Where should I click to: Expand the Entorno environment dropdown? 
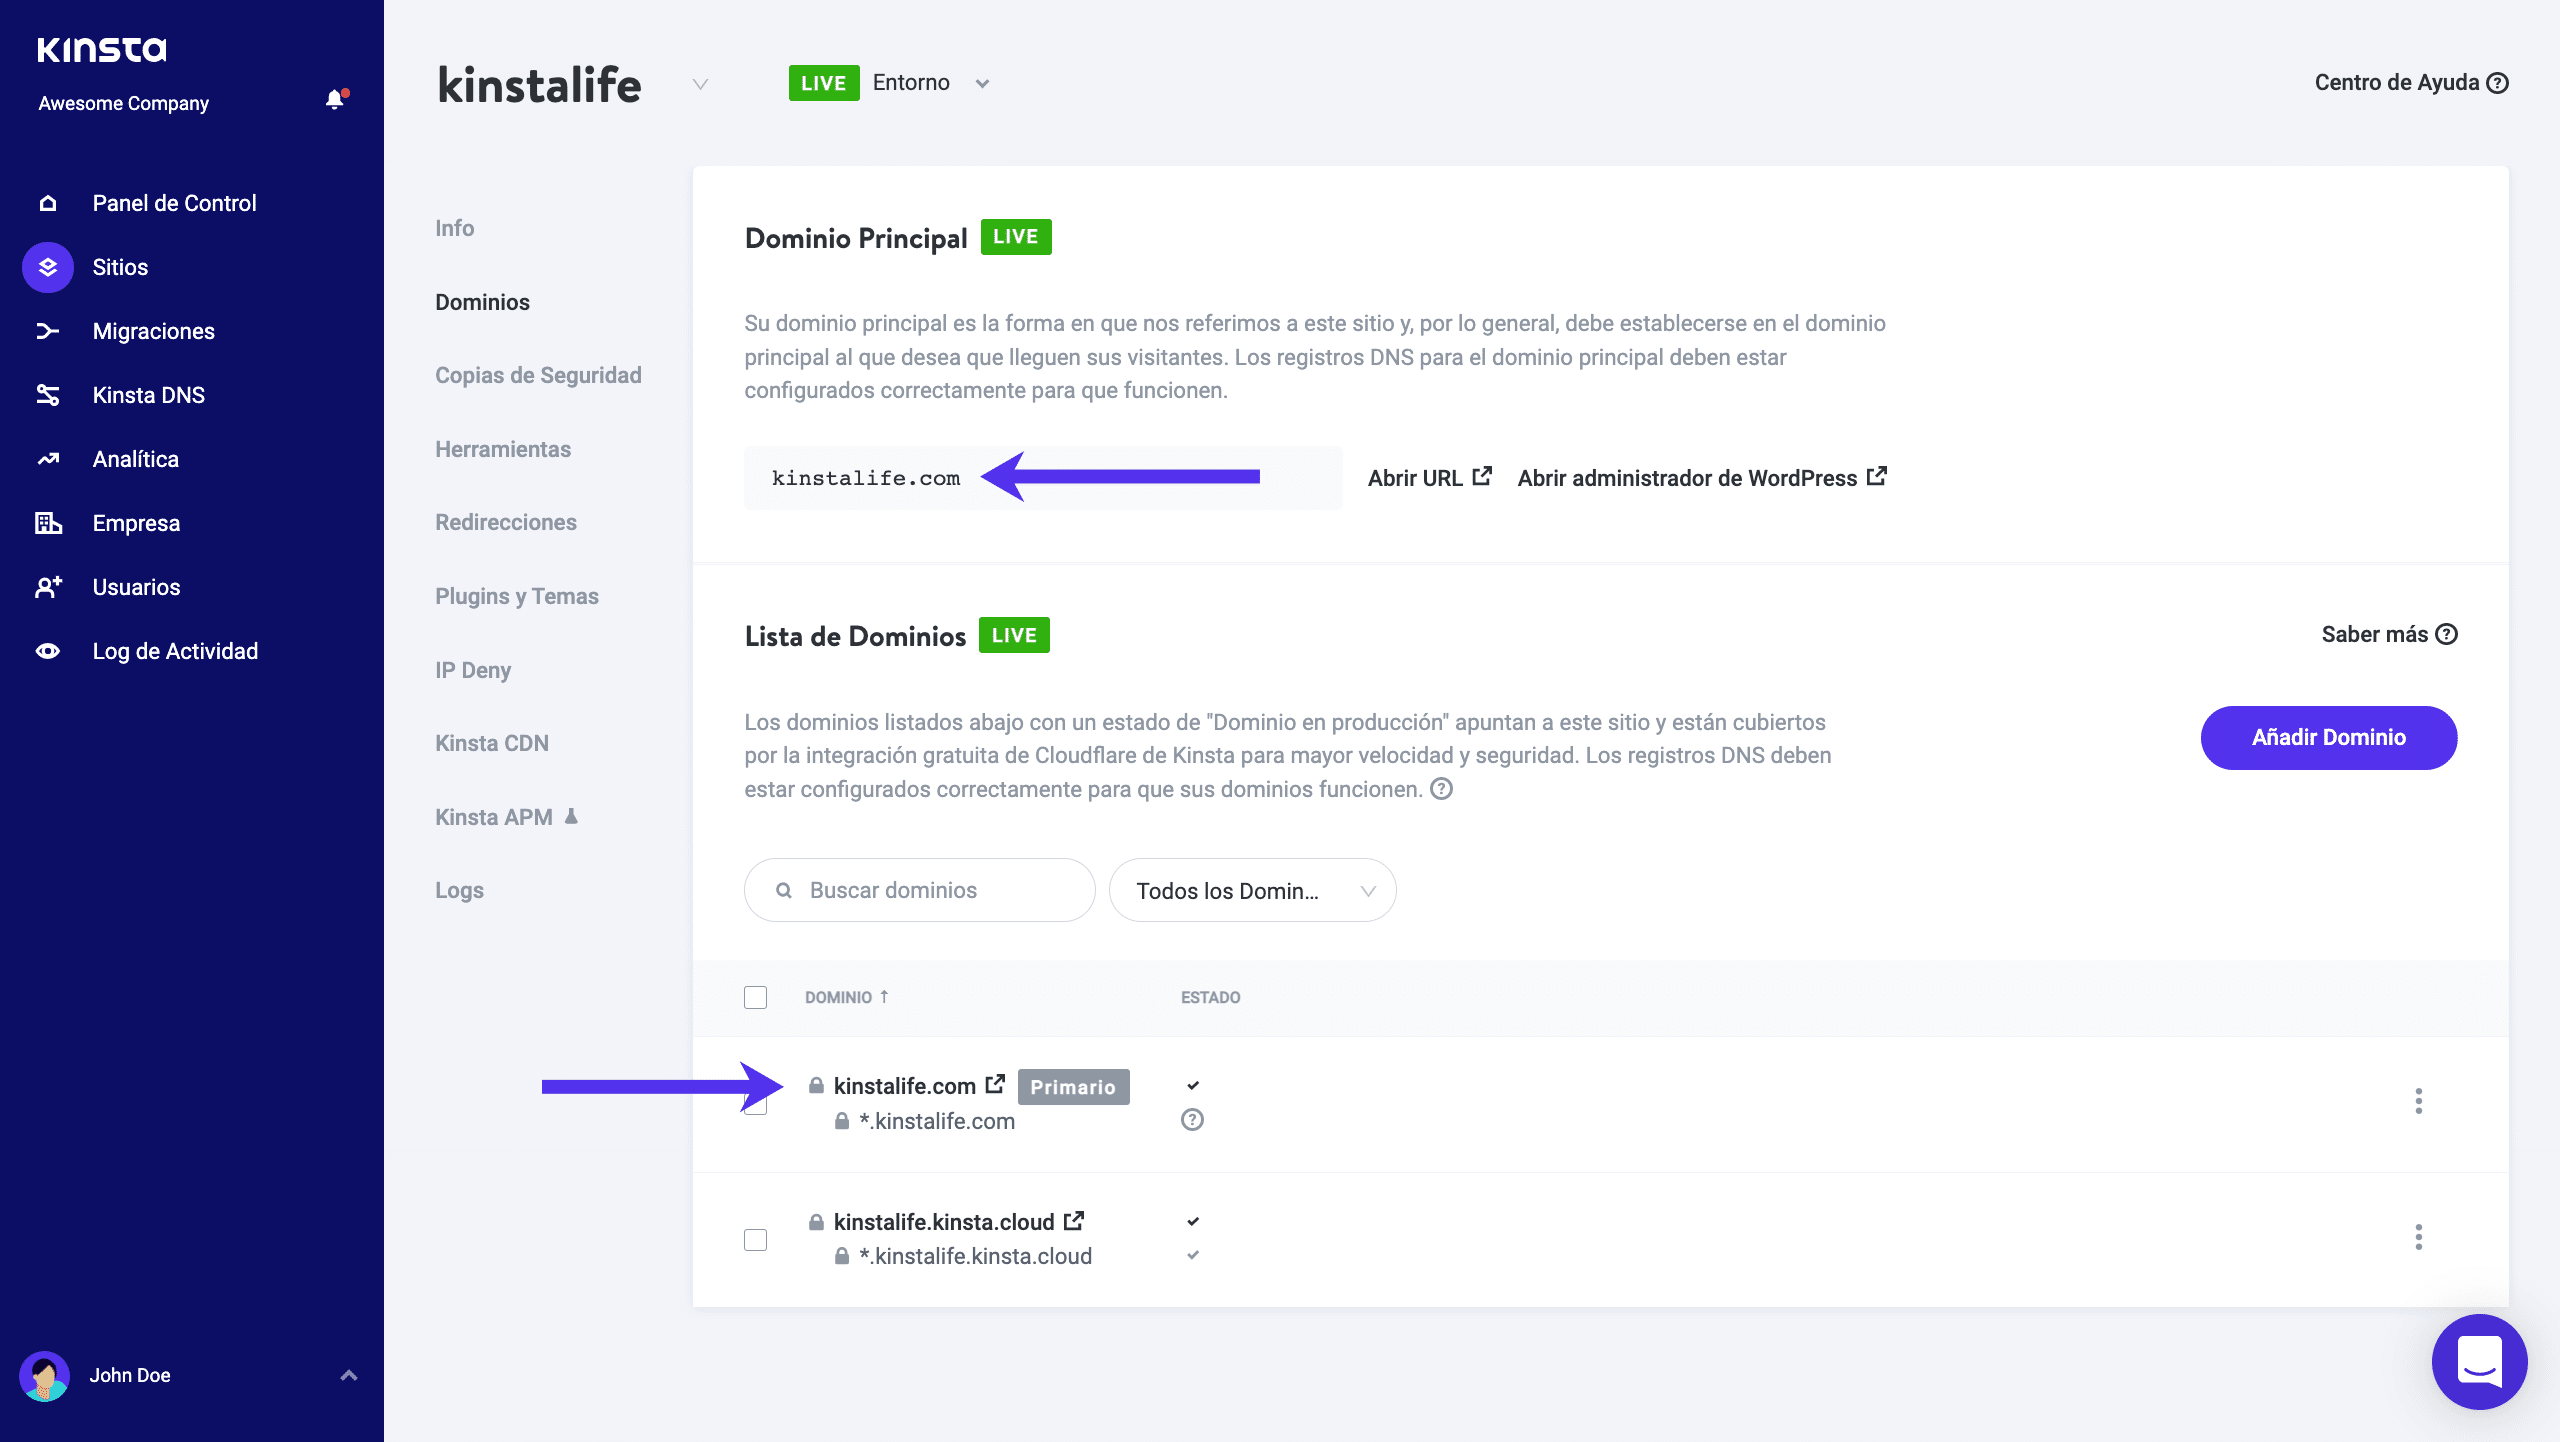point(981,83)
